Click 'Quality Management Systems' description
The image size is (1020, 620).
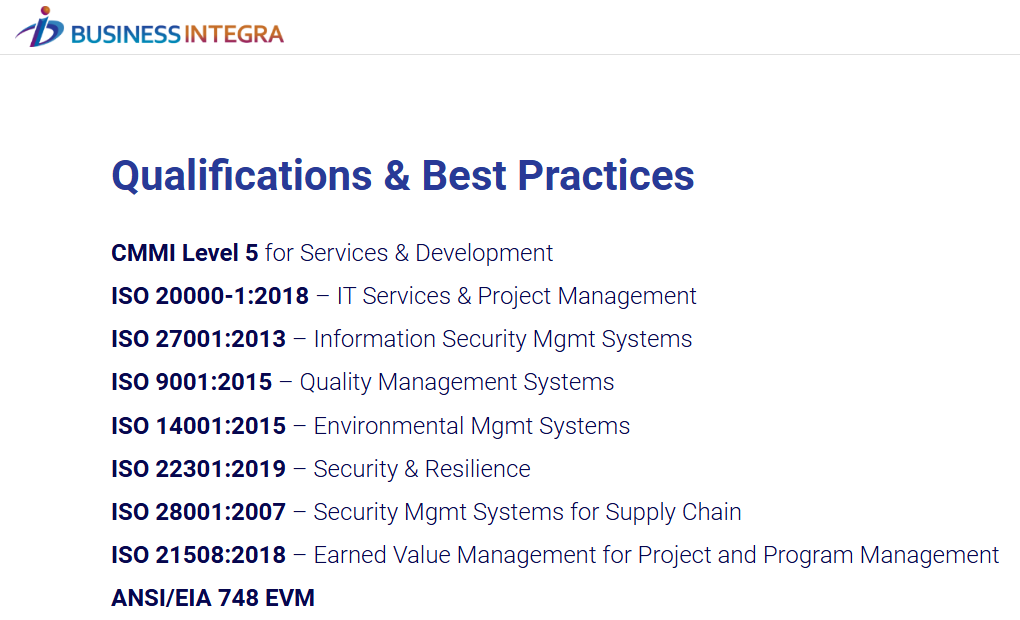(x=457, y=382)
